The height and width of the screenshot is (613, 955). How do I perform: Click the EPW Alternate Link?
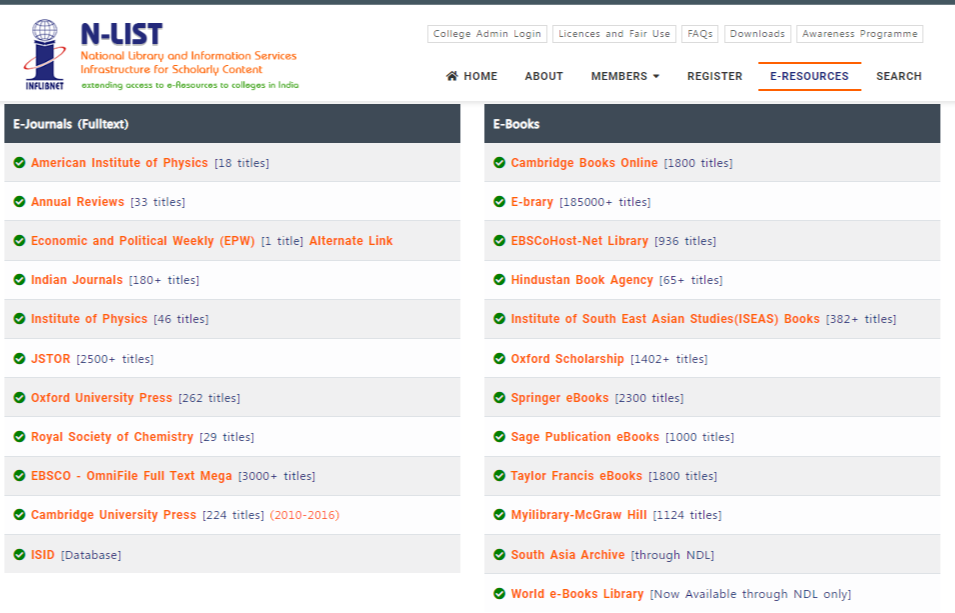pos(351,241)
